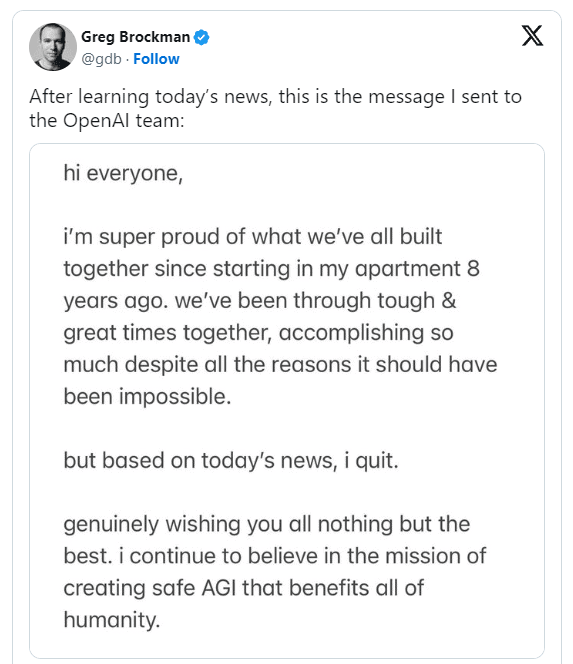573x664 pixels.
Task: Click 'best. i continue to believe in the mission of'
Action: click(275, 556)
